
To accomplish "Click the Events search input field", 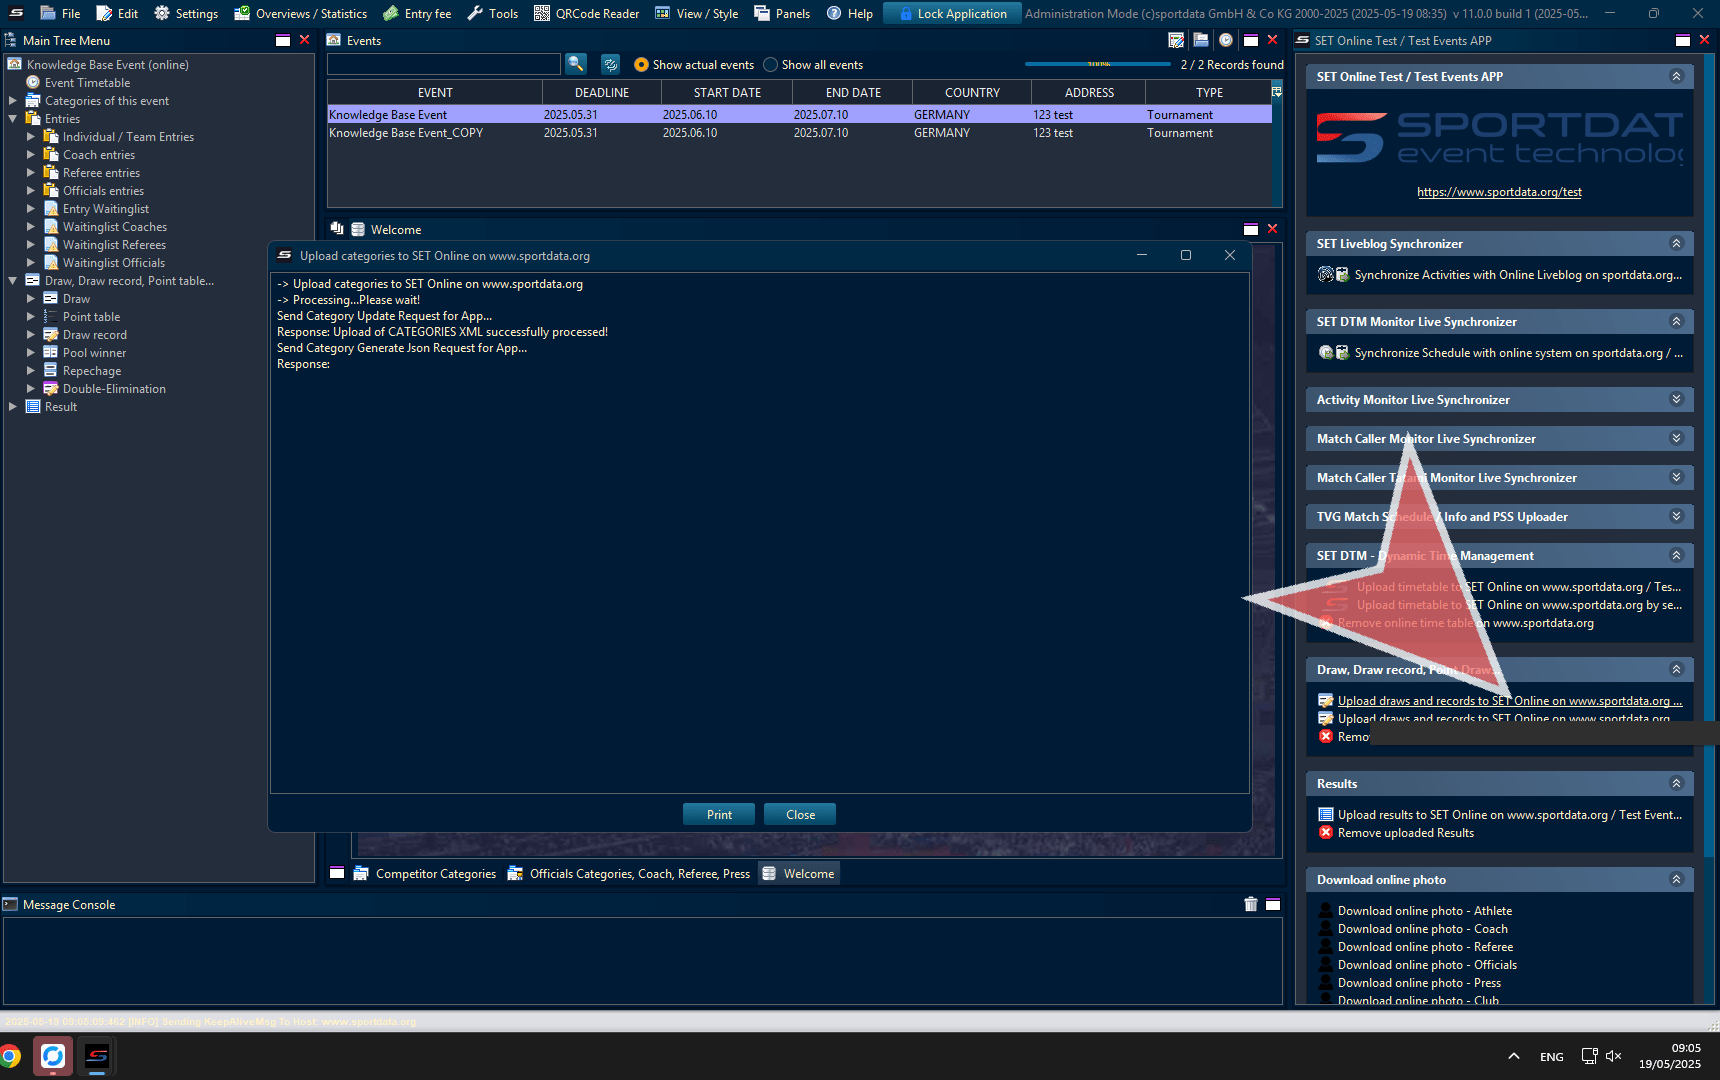I will (x=444, y=64).
